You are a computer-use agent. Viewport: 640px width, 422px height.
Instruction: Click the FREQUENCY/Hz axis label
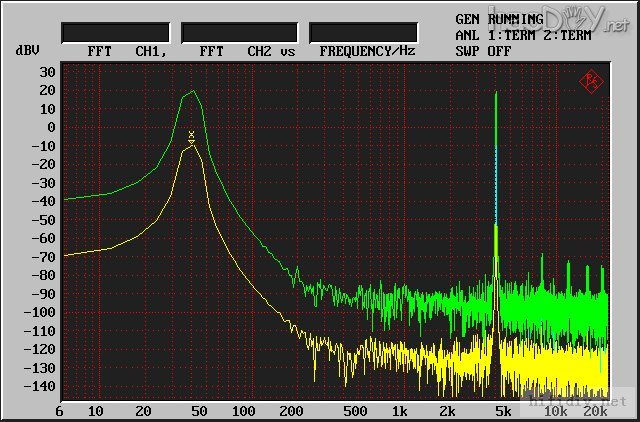pos(367,50)
